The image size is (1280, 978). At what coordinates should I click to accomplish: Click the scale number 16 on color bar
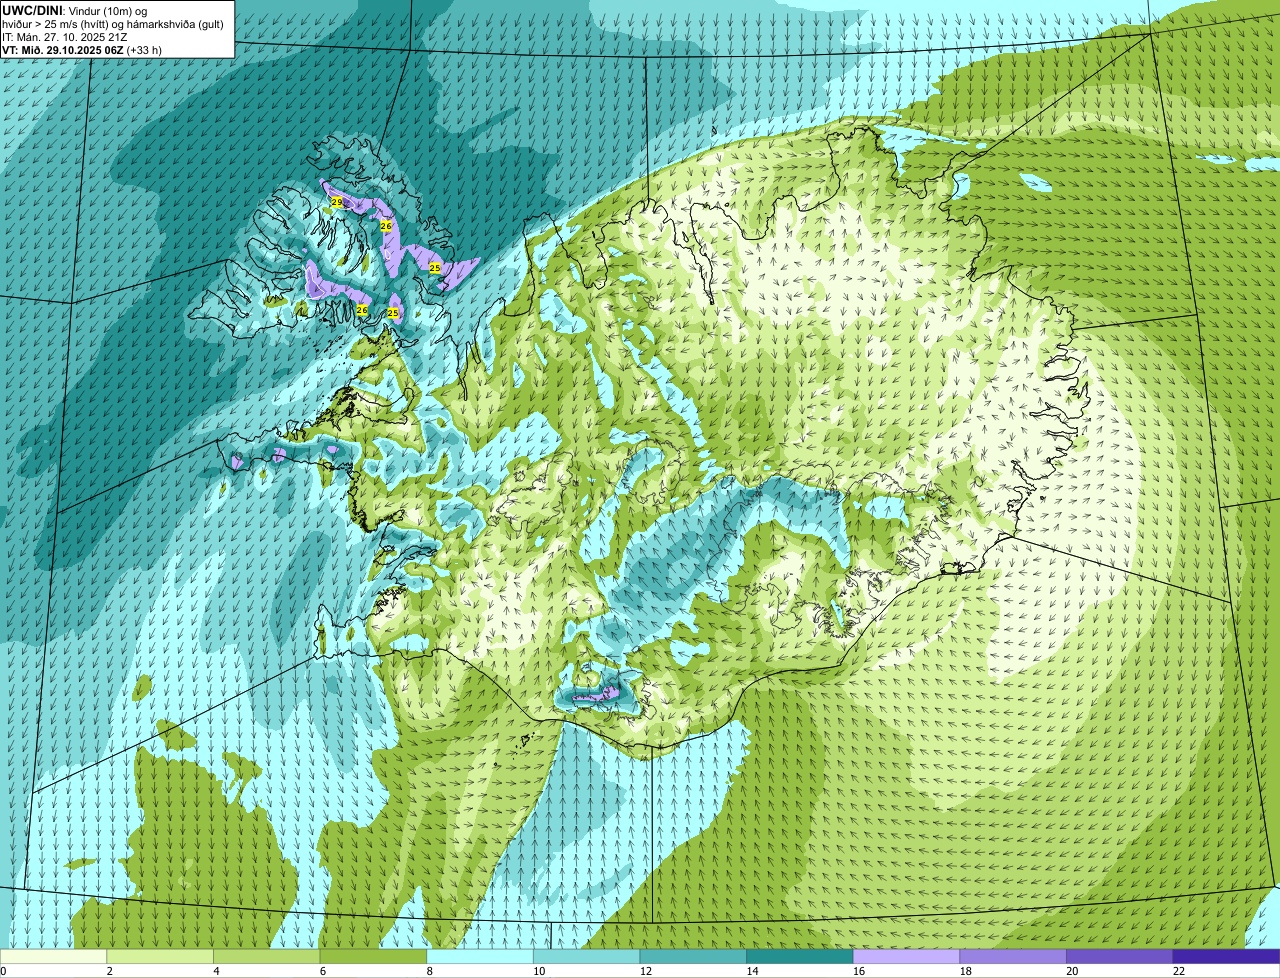858,971
